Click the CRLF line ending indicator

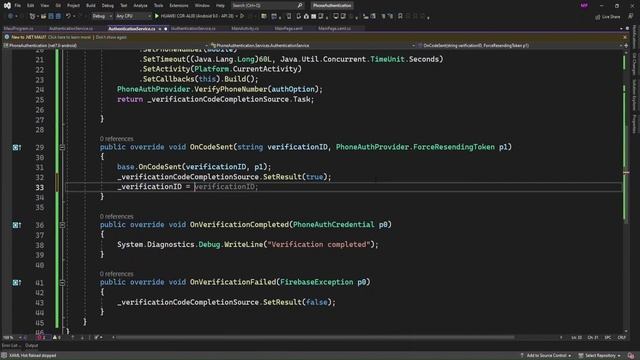[x=622, y=338]
